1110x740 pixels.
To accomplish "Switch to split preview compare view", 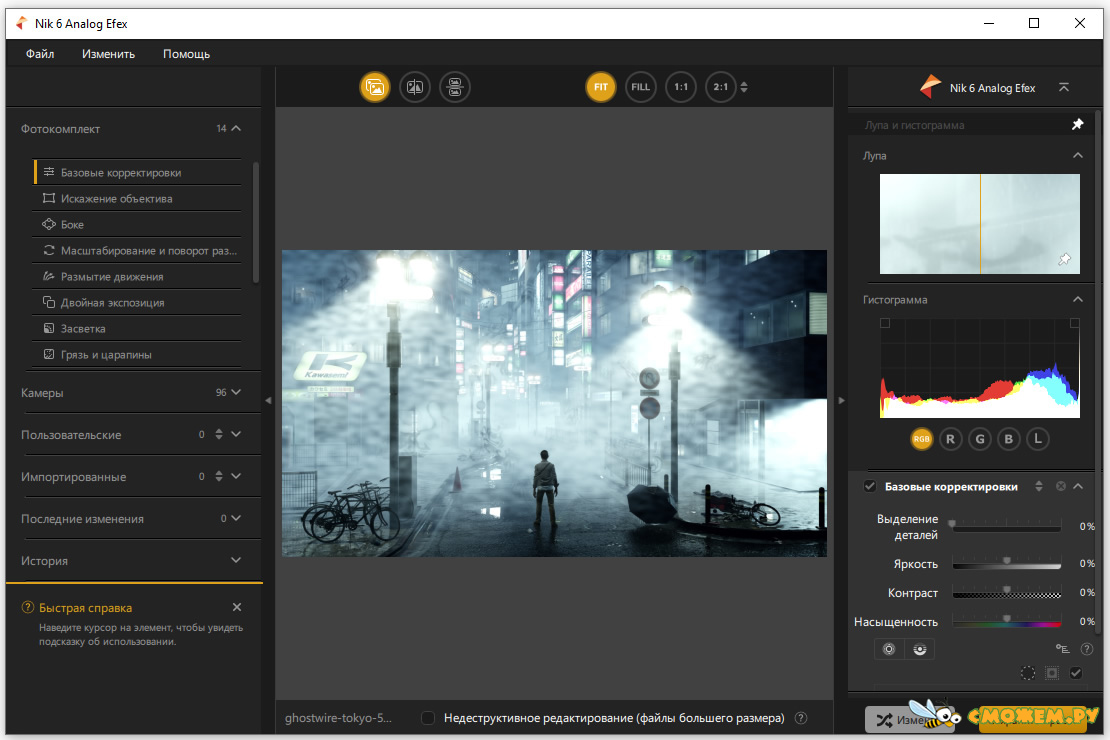I will 415,87.
